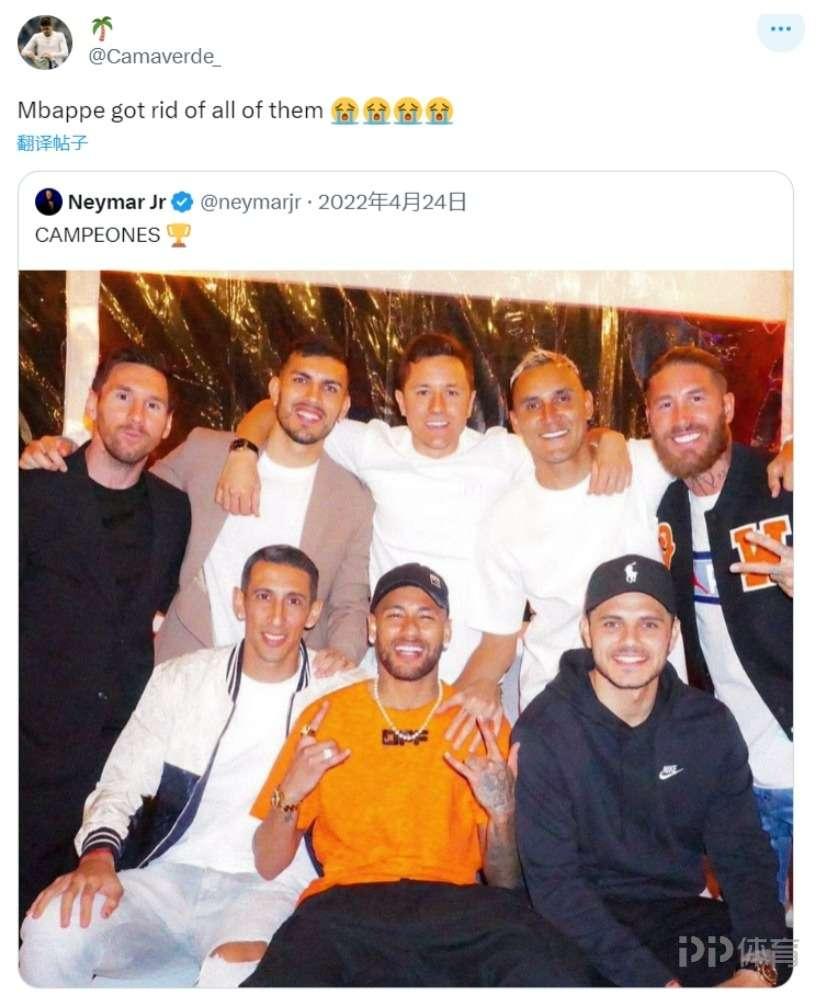Click the palm tree emoji display name

click(x=102, y=28)
